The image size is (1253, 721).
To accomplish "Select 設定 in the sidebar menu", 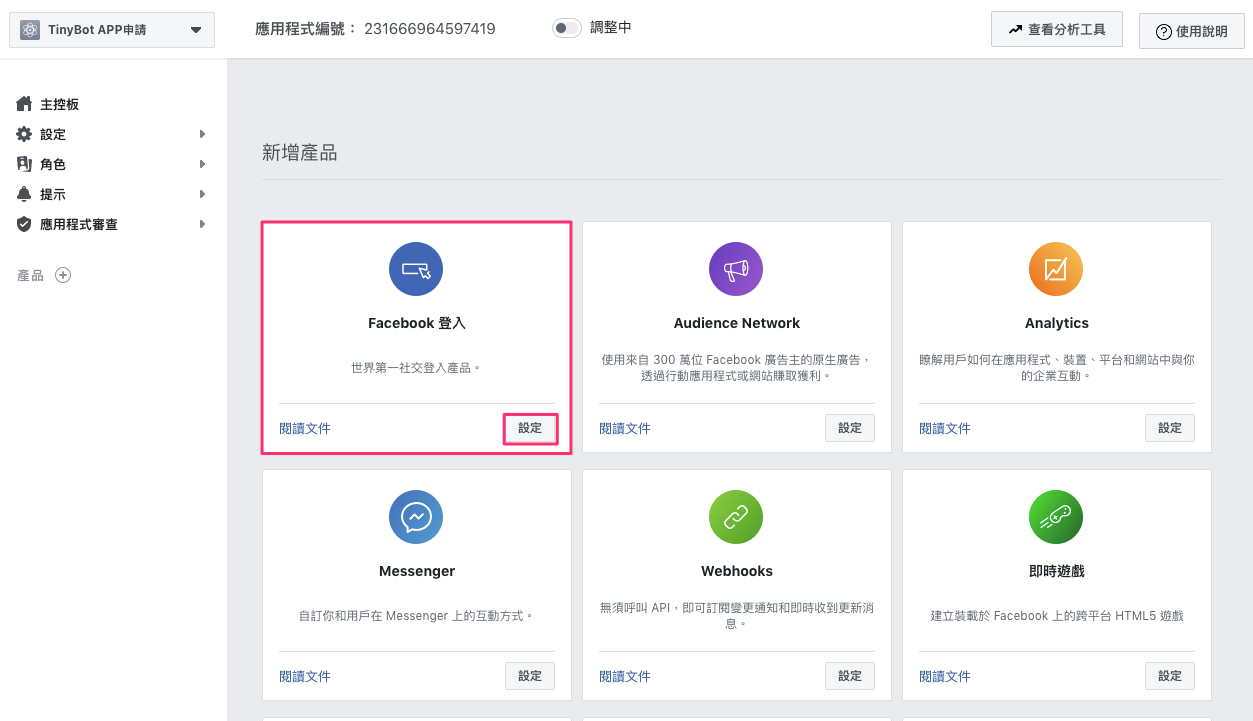I will click(x=53, y=134).
